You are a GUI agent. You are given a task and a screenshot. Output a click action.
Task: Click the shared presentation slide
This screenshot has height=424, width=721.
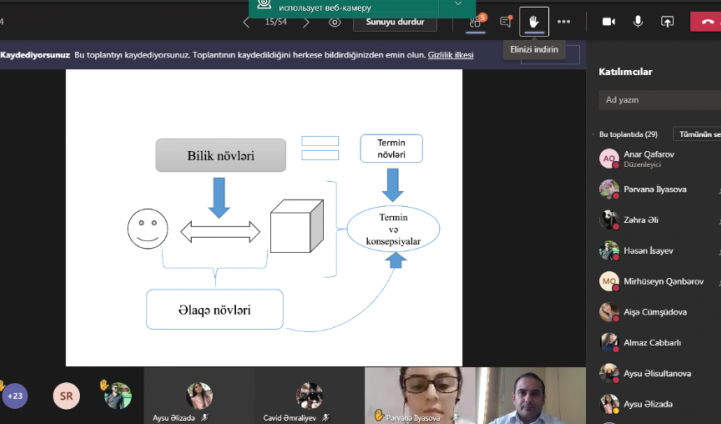[x=264, y=218]
